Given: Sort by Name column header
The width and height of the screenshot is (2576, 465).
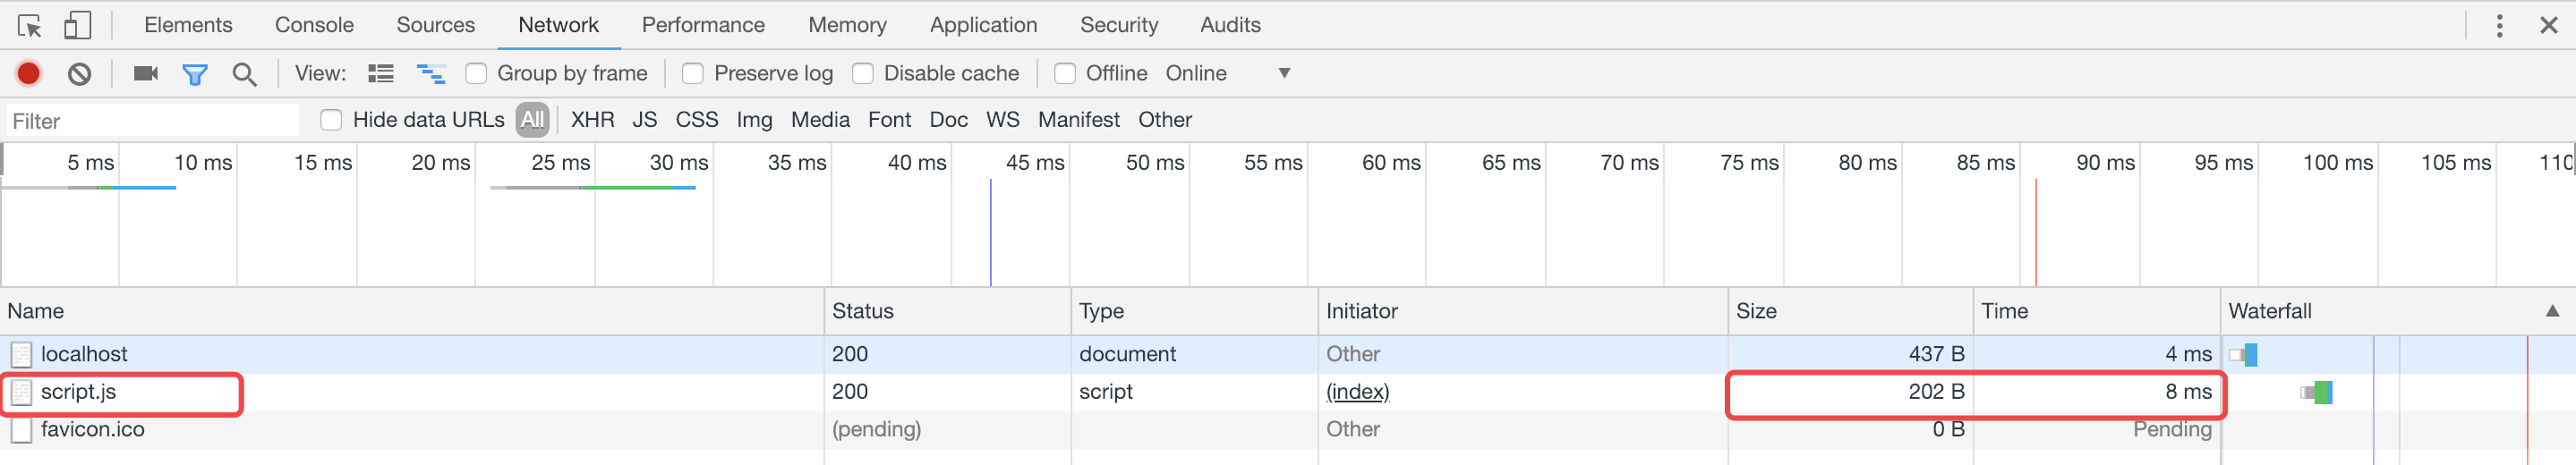Looking at the screenshot, I should point(412,311).
